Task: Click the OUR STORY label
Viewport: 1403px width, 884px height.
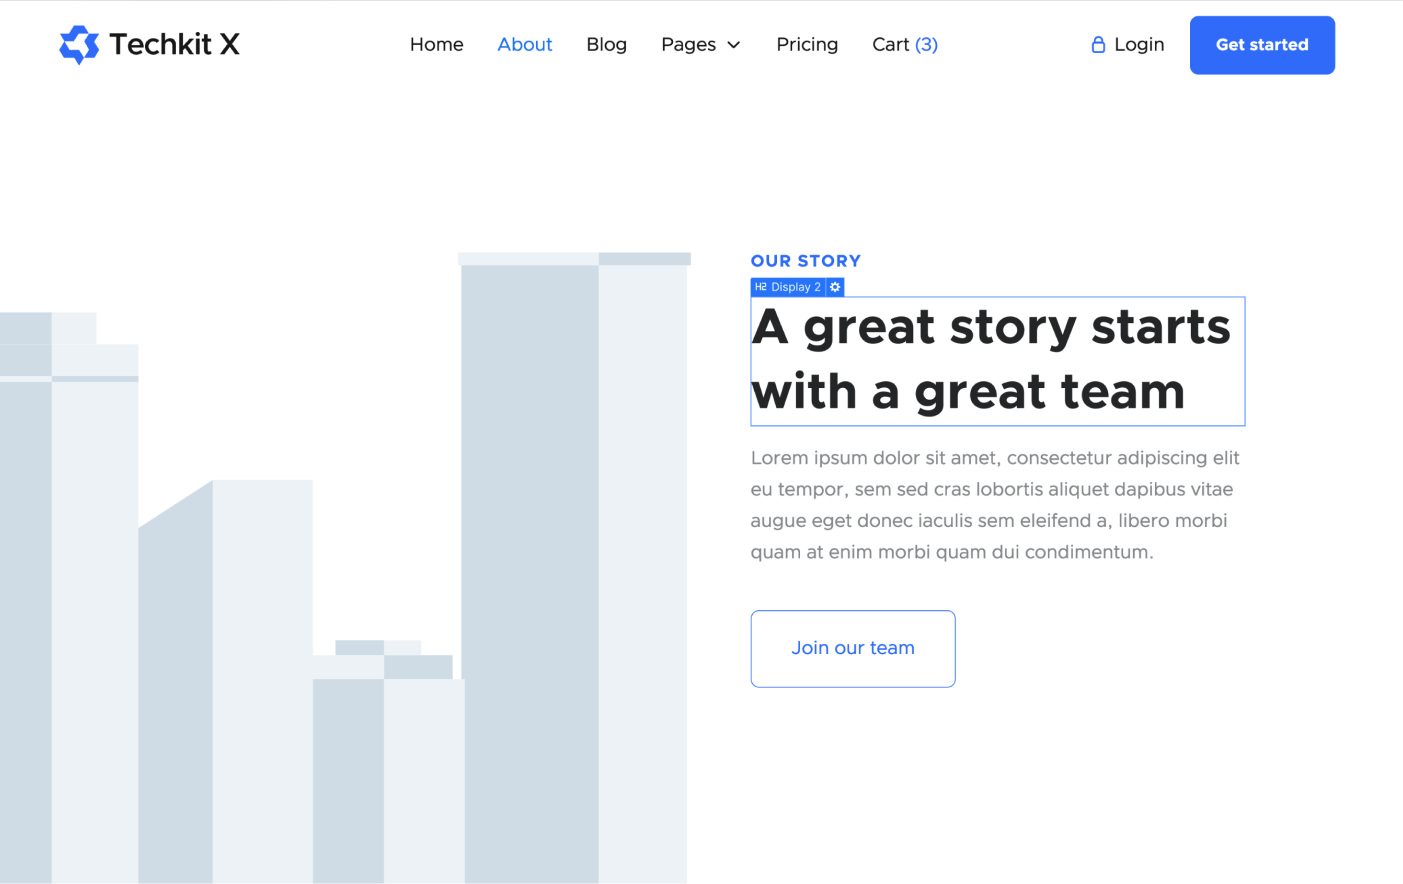Action: pos(806,261)
